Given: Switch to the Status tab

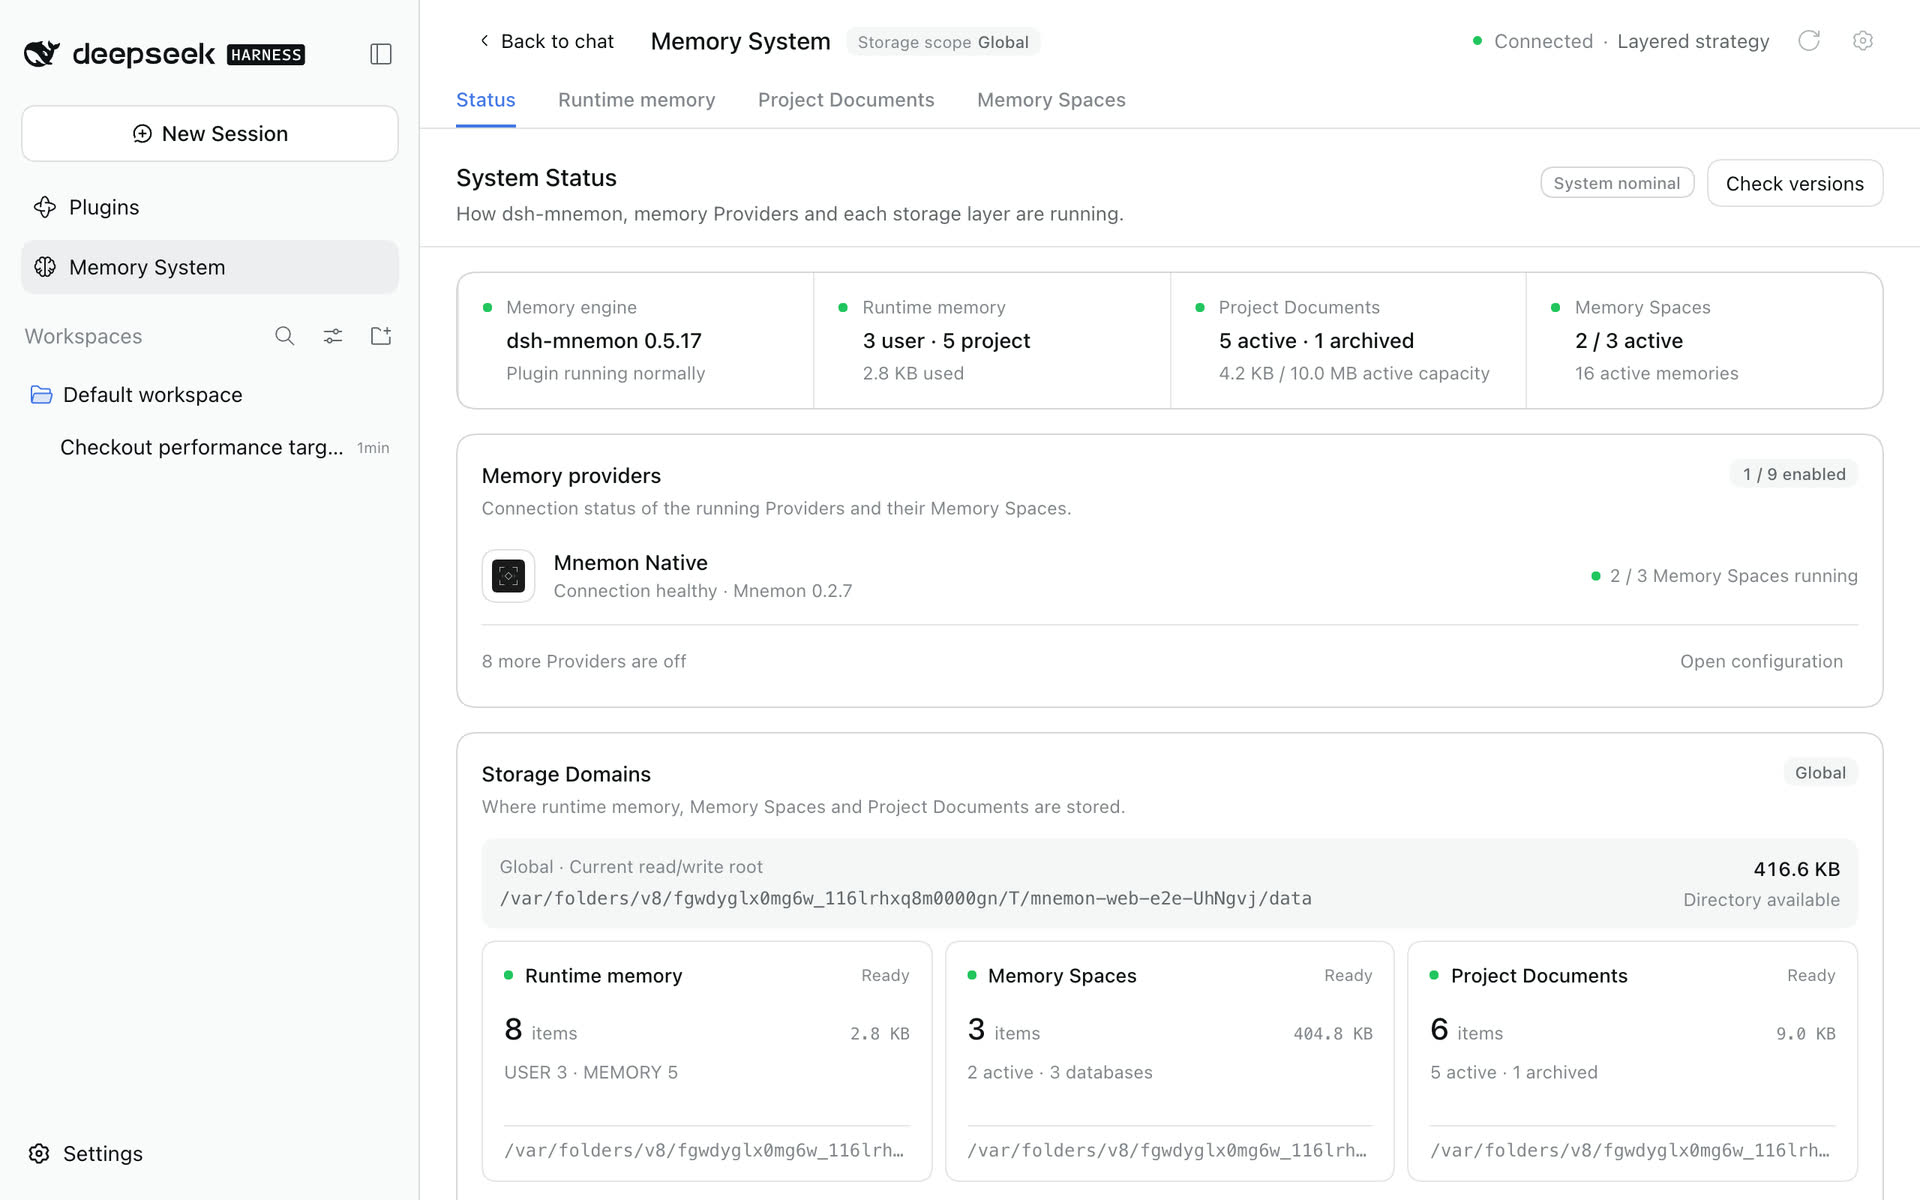Looking at the screenshot, I should pyautogui.click(x=486, y=100).
